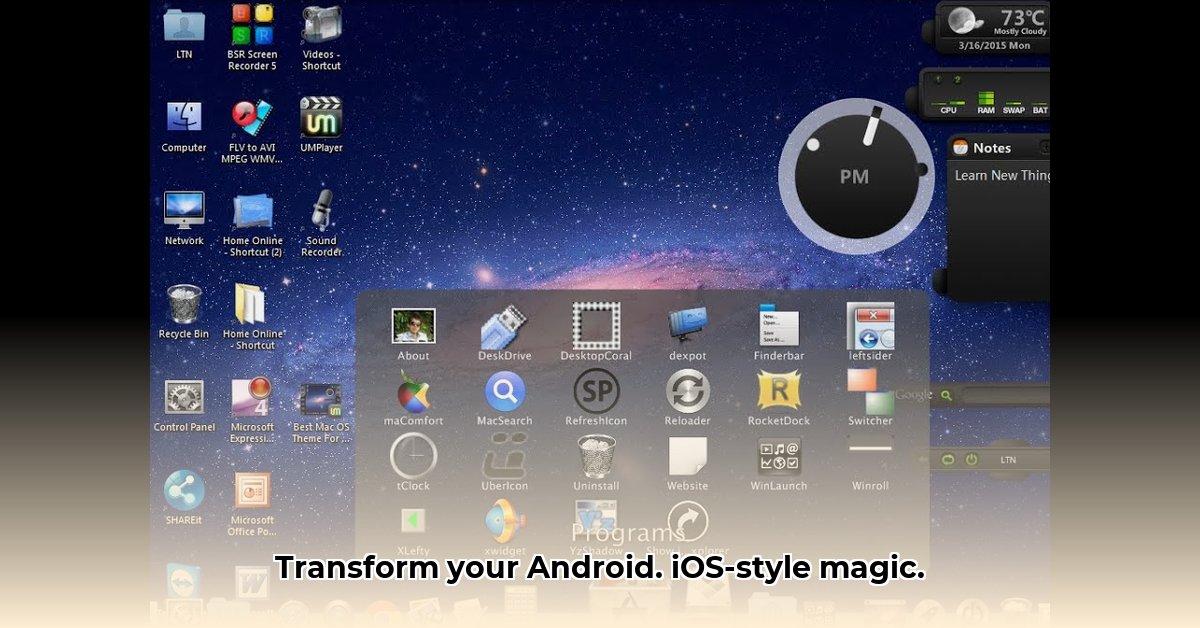Launch xwidget
This screenshot has height=628, width=1200.
tap(506, 518)
